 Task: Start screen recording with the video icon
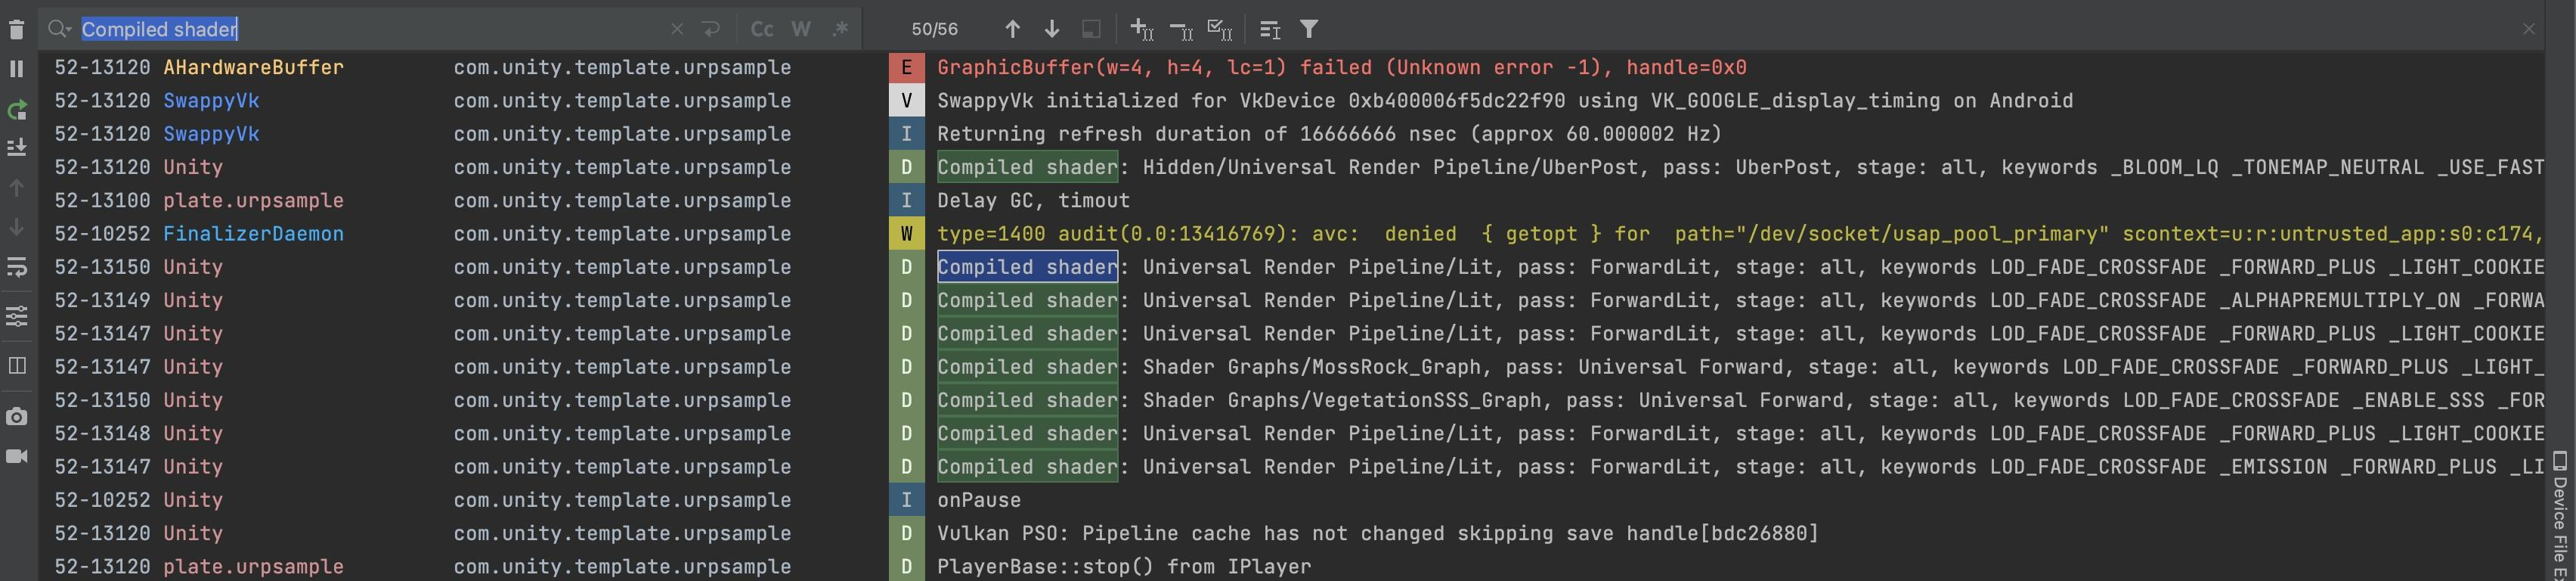[16, 456]
